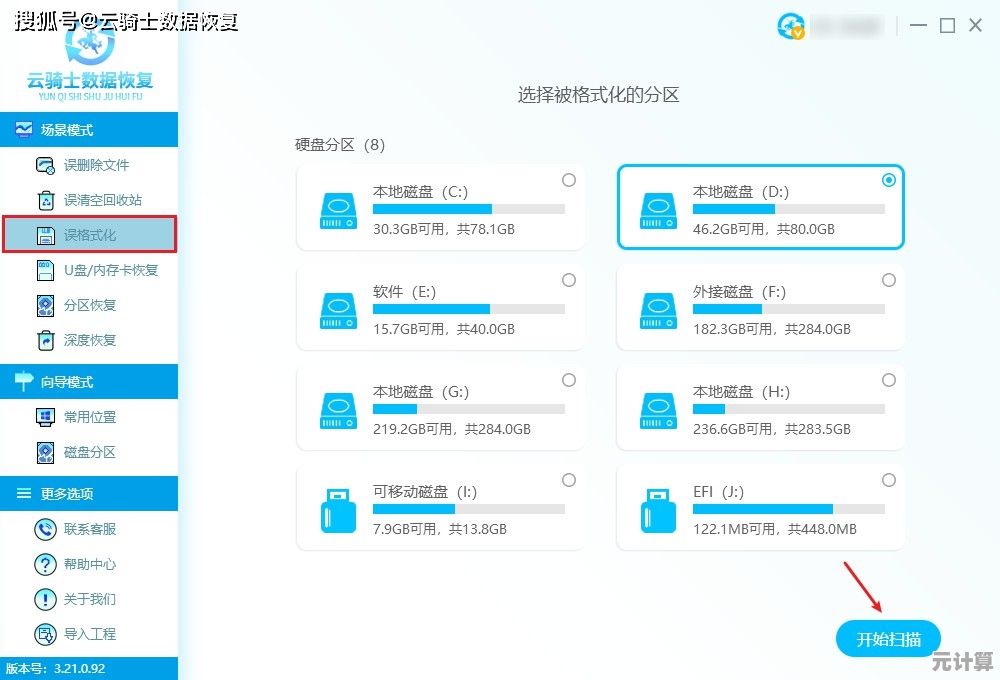Click the 误格式化 floppy disk icon
Image resolution: width=1000 pixels, height=680 pixels.
45,235
